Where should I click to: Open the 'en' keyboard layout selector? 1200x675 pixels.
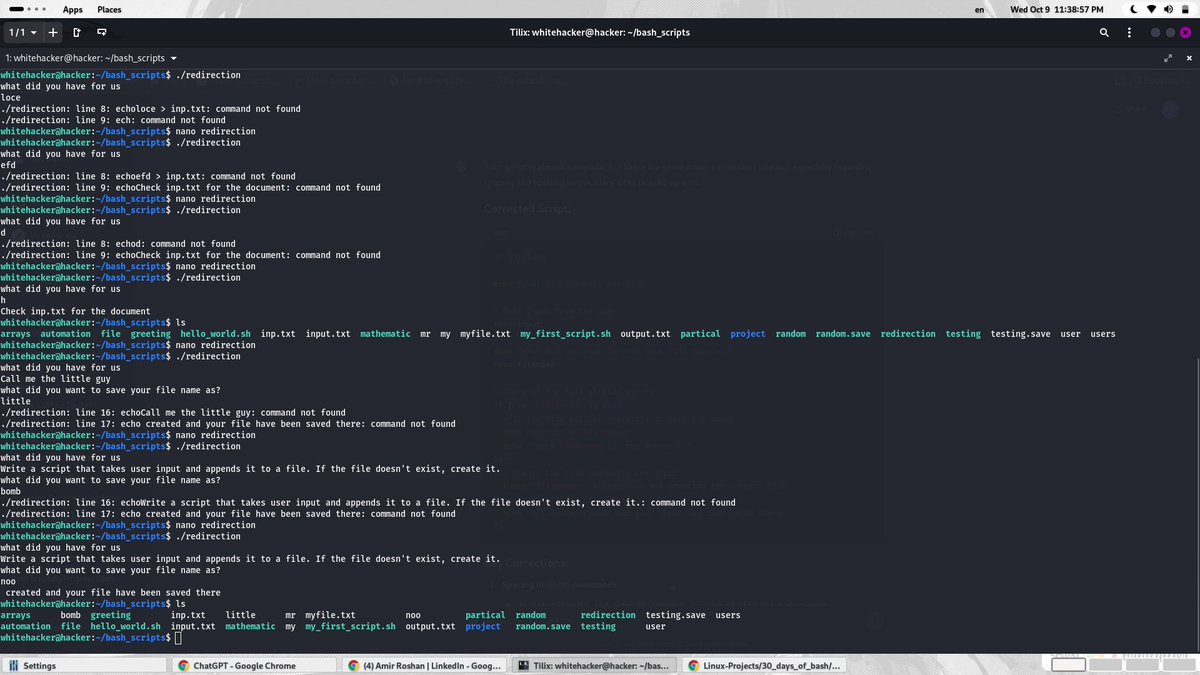(980, 9)
